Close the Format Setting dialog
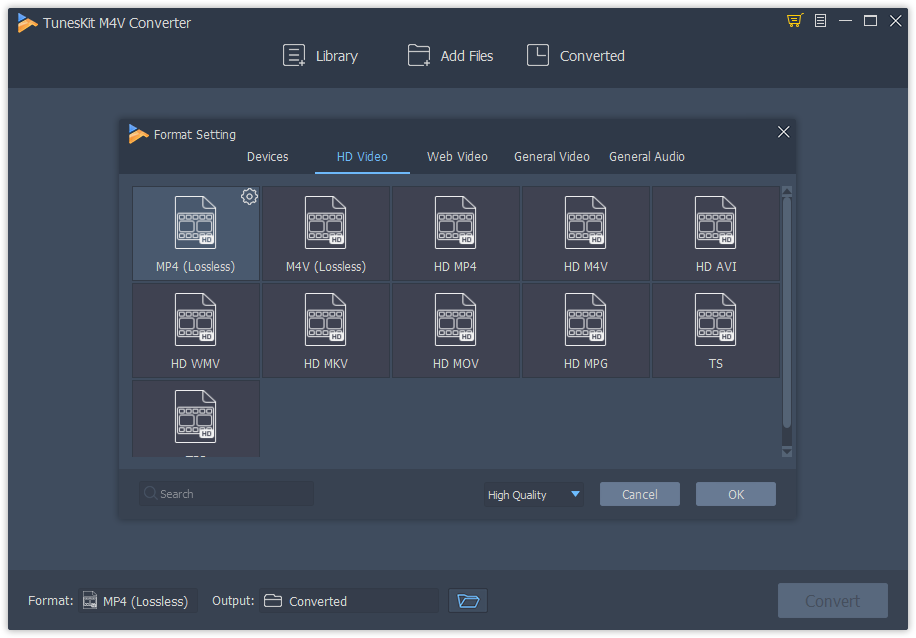This screenshot has width=916, height=638. point(783,132)
